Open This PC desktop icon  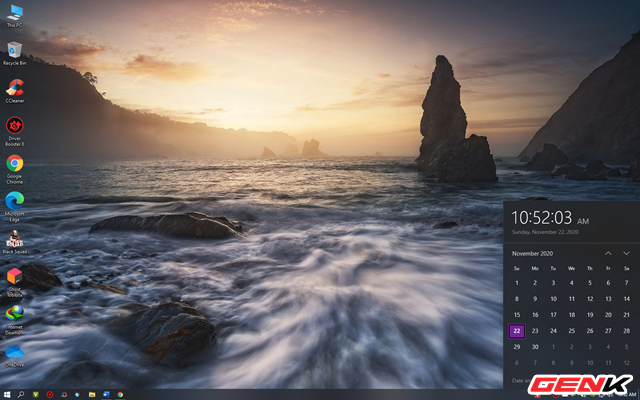pyautogui.click(x=14, y=16)
